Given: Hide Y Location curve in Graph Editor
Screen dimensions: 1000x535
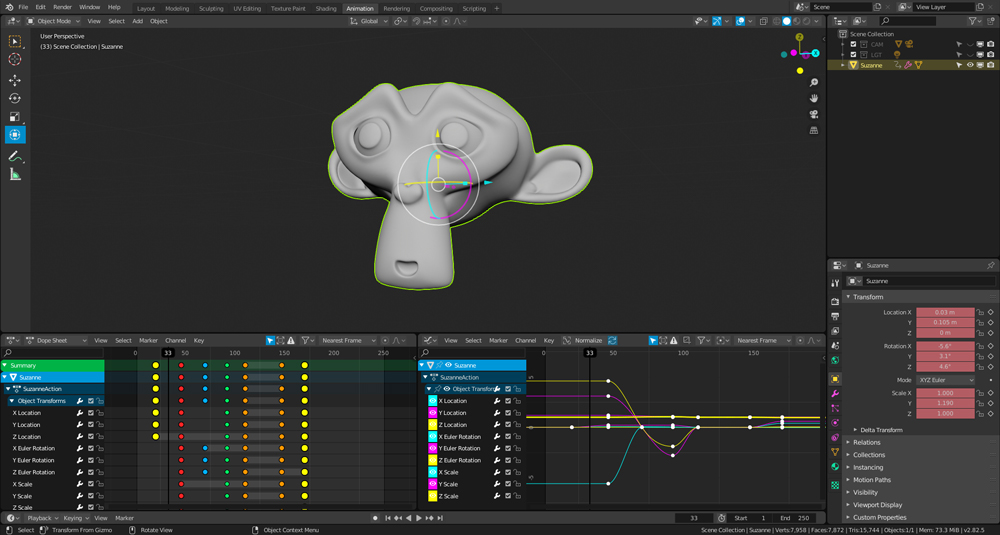Looking at the screenshot, I should pyautogui.click(x=432, y=413).
